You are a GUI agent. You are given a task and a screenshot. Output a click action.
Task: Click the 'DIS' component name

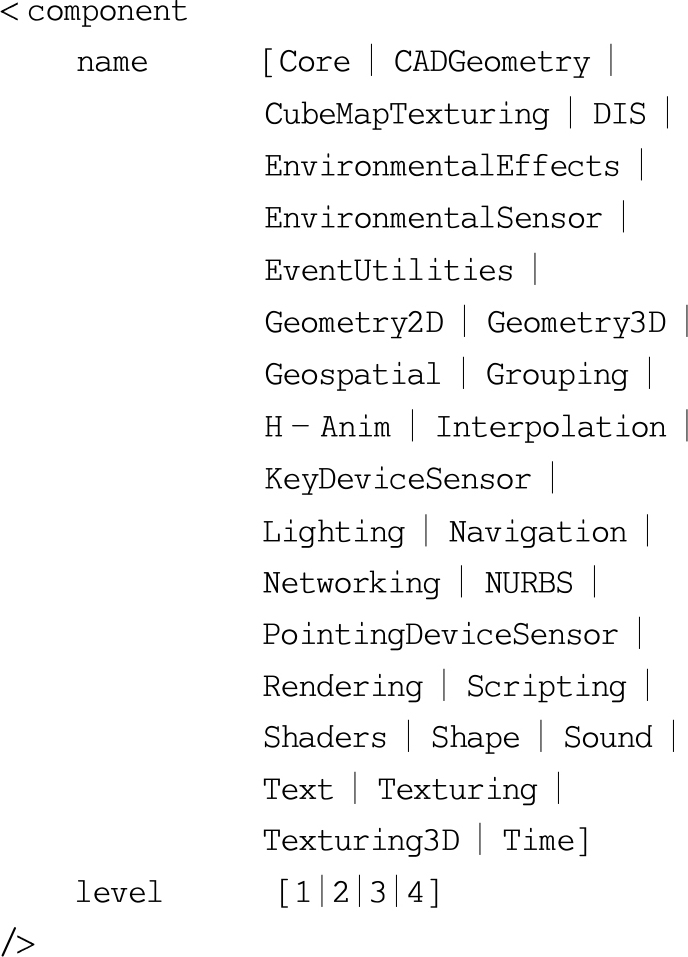(x=619, y=115)
